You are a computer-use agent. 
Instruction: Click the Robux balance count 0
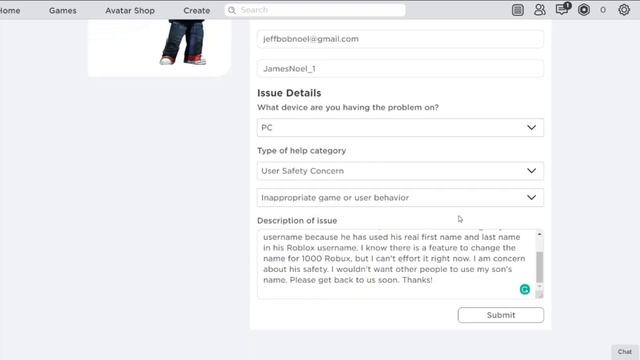(603, 10)
